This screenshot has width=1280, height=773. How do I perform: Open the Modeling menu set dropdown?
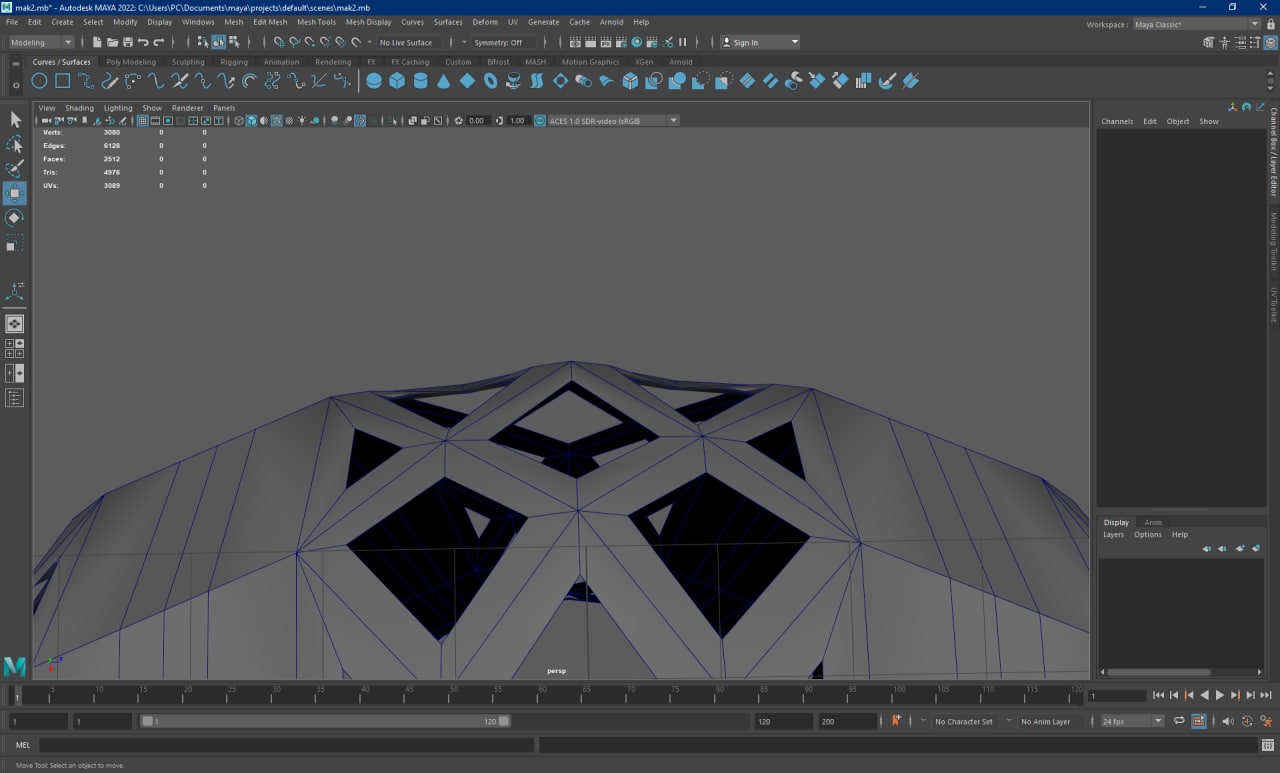[x=41, y=42]
